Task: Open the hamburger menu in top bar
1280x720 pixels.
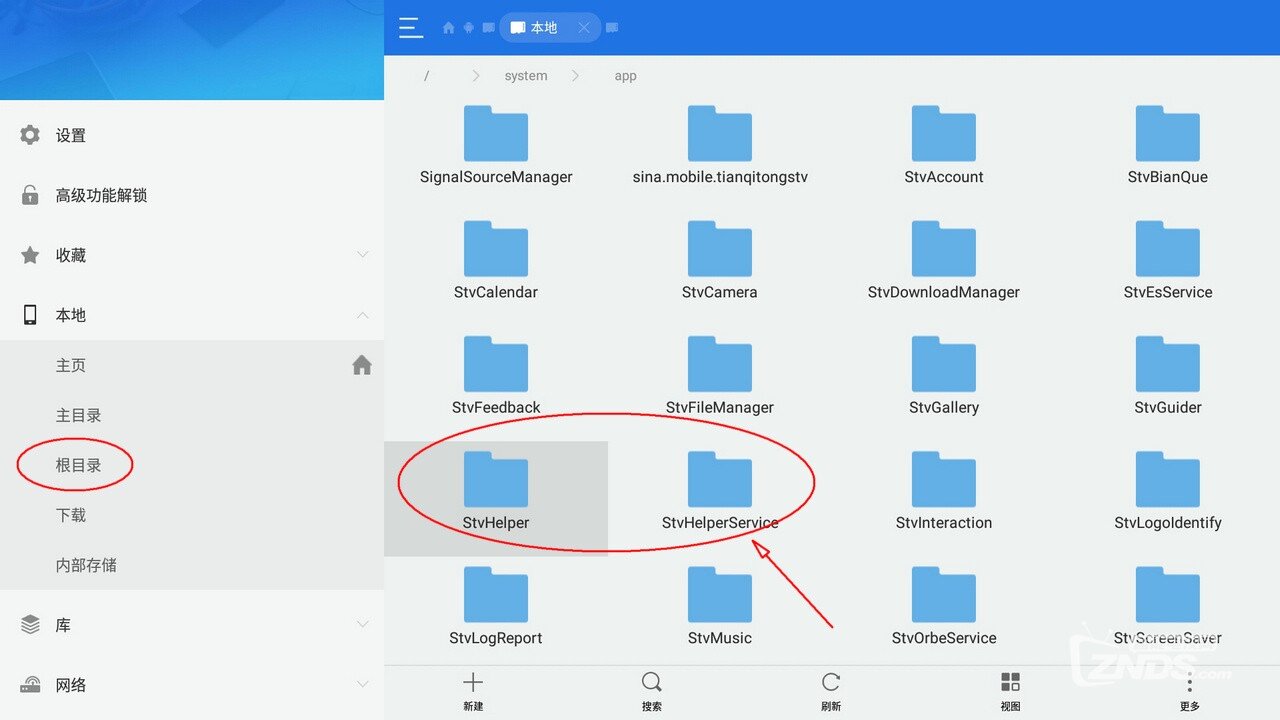Action: 411,27
